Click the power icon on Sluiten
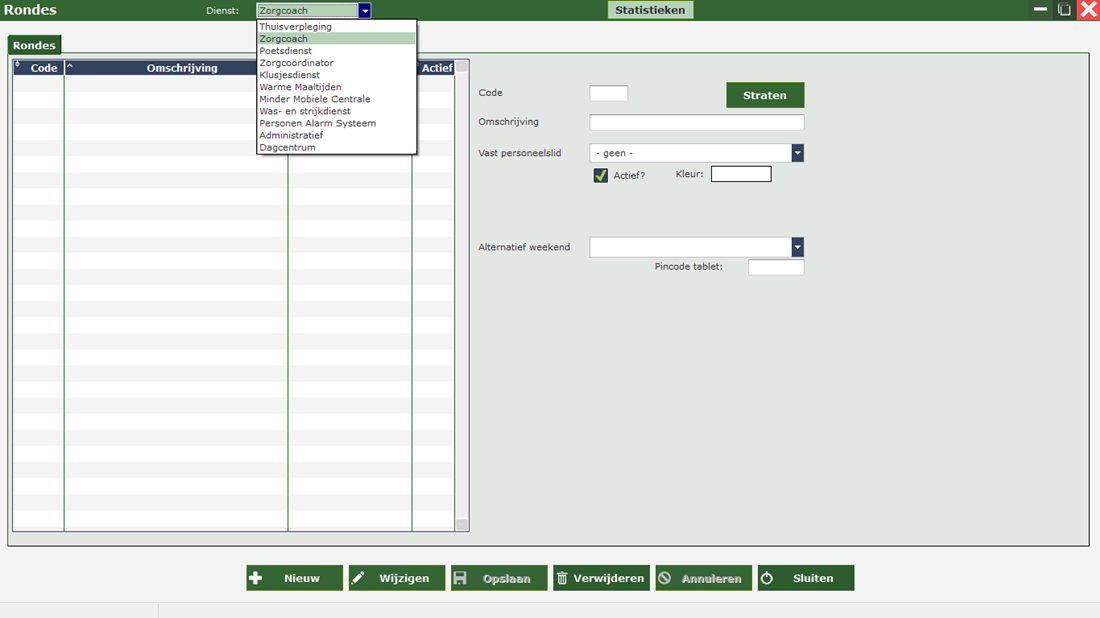Image resolution: width=1100 pixels, height=618 pixels. (767, 578)
